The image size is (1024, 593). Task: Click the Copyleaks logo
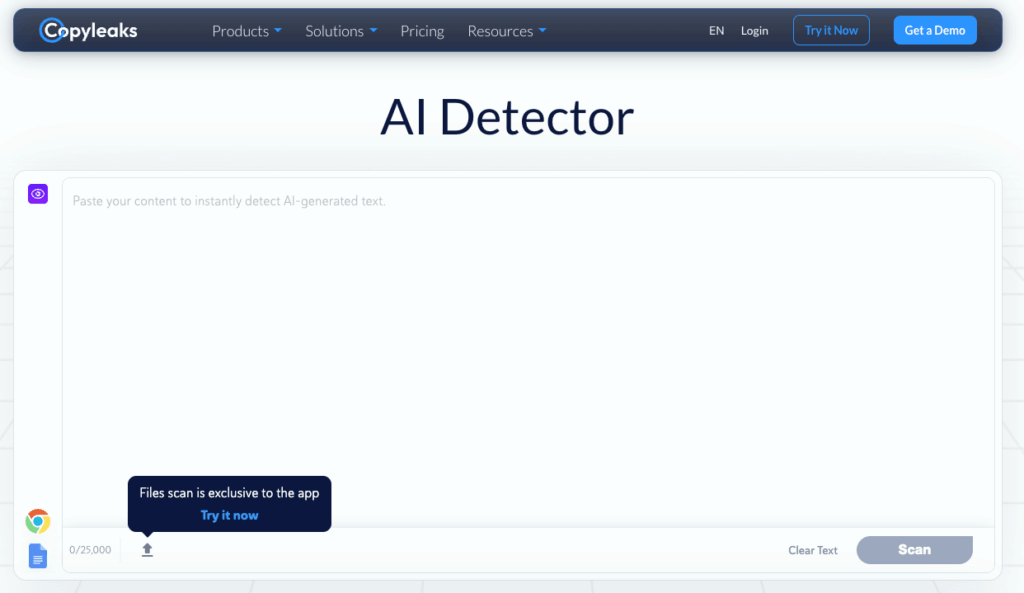pyautogui.click(x=88, y=30)
